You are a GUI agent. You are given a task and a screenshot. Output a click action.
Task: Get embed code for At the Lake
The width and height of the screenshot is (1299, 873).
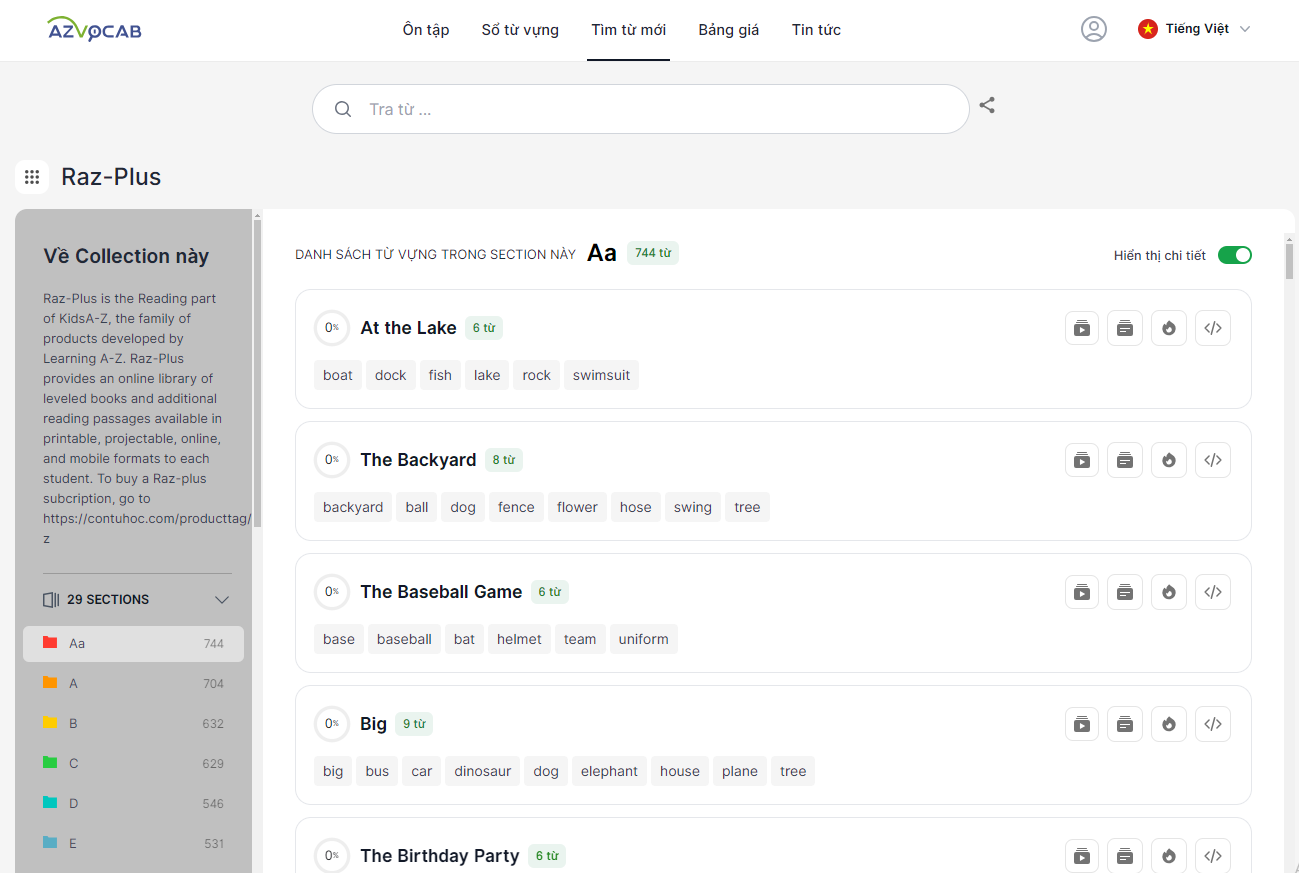[x=1213, y=328]
